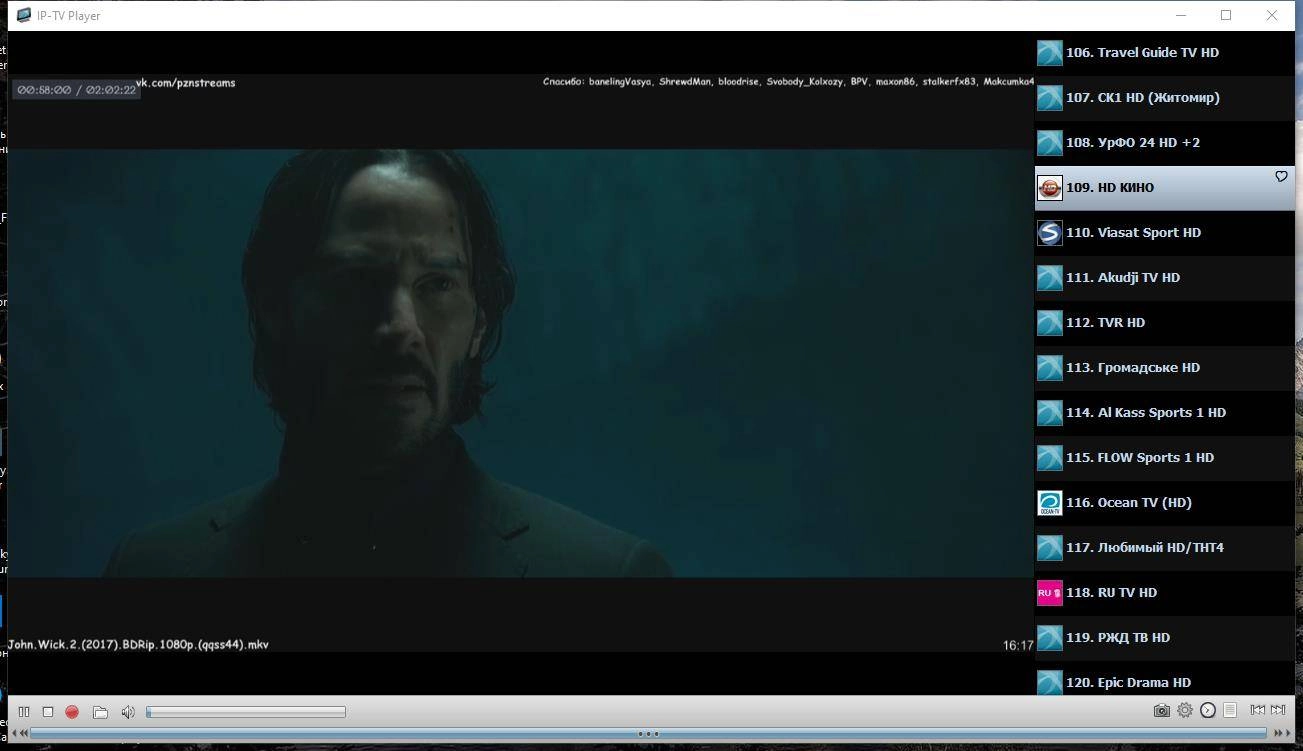The height and width of the screenshot is (751, 1303).
Task: Switch to previous channel
Action: coord(1258,710)
